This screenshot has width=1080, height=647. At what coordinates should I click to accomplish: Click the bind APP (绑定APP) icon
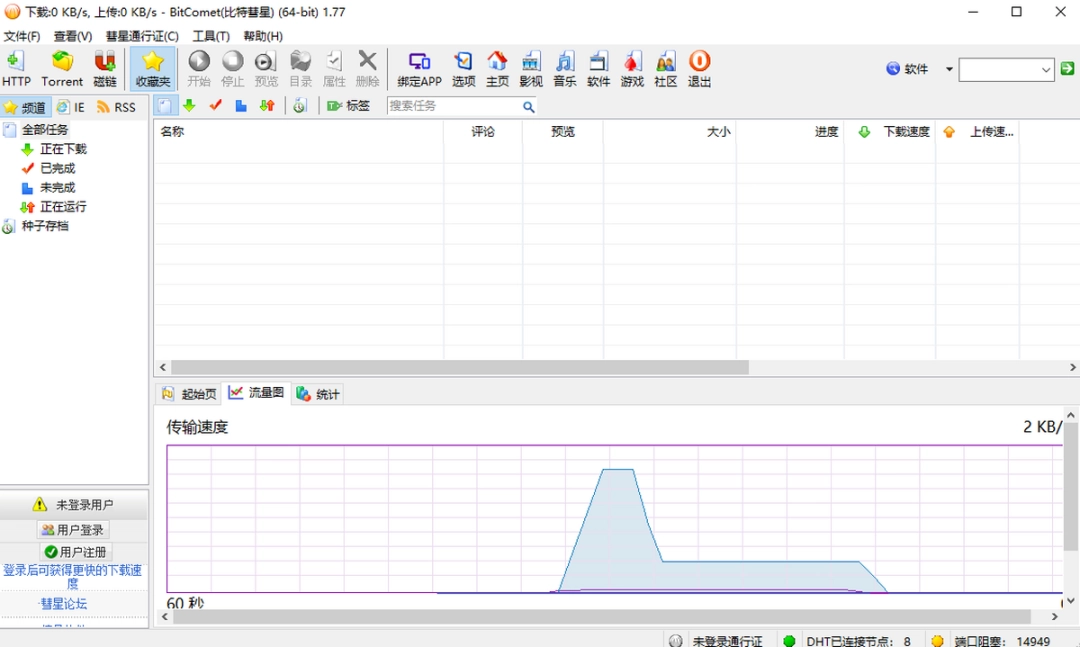(x=419, y=69)
